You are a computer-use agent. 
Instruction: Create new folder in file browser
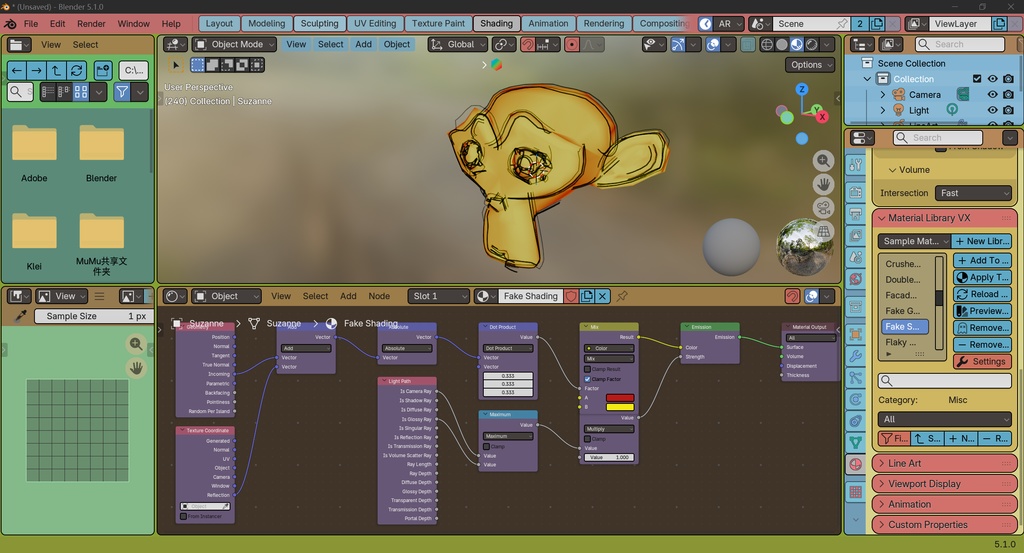click(x=103, y=71)
